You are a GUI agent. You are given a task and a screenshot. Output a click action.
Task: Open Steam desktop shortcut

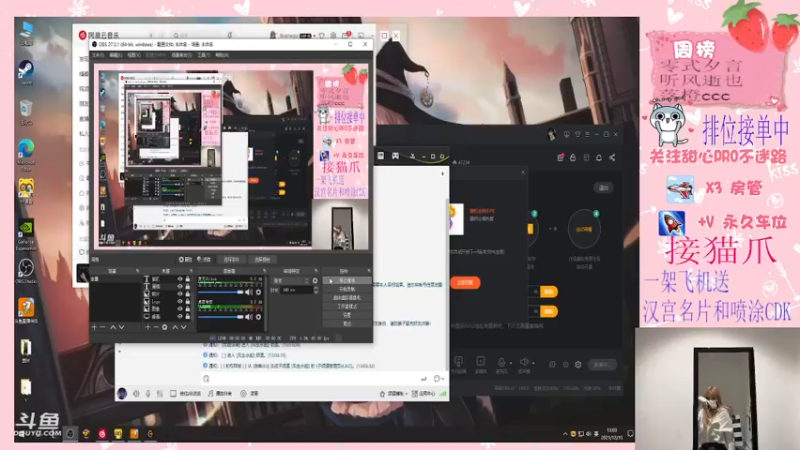tap(26, 71)
